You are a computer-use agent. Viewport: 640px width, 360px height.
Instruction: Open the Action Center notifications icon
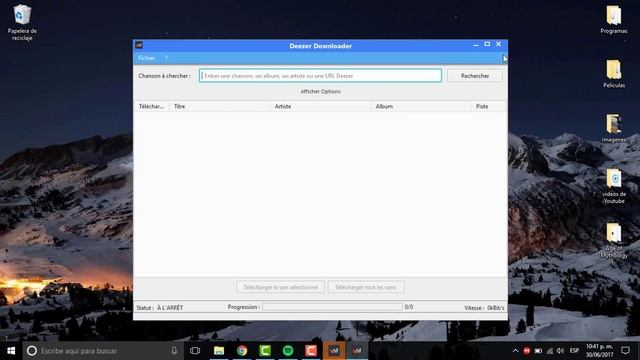click(625, 351)
